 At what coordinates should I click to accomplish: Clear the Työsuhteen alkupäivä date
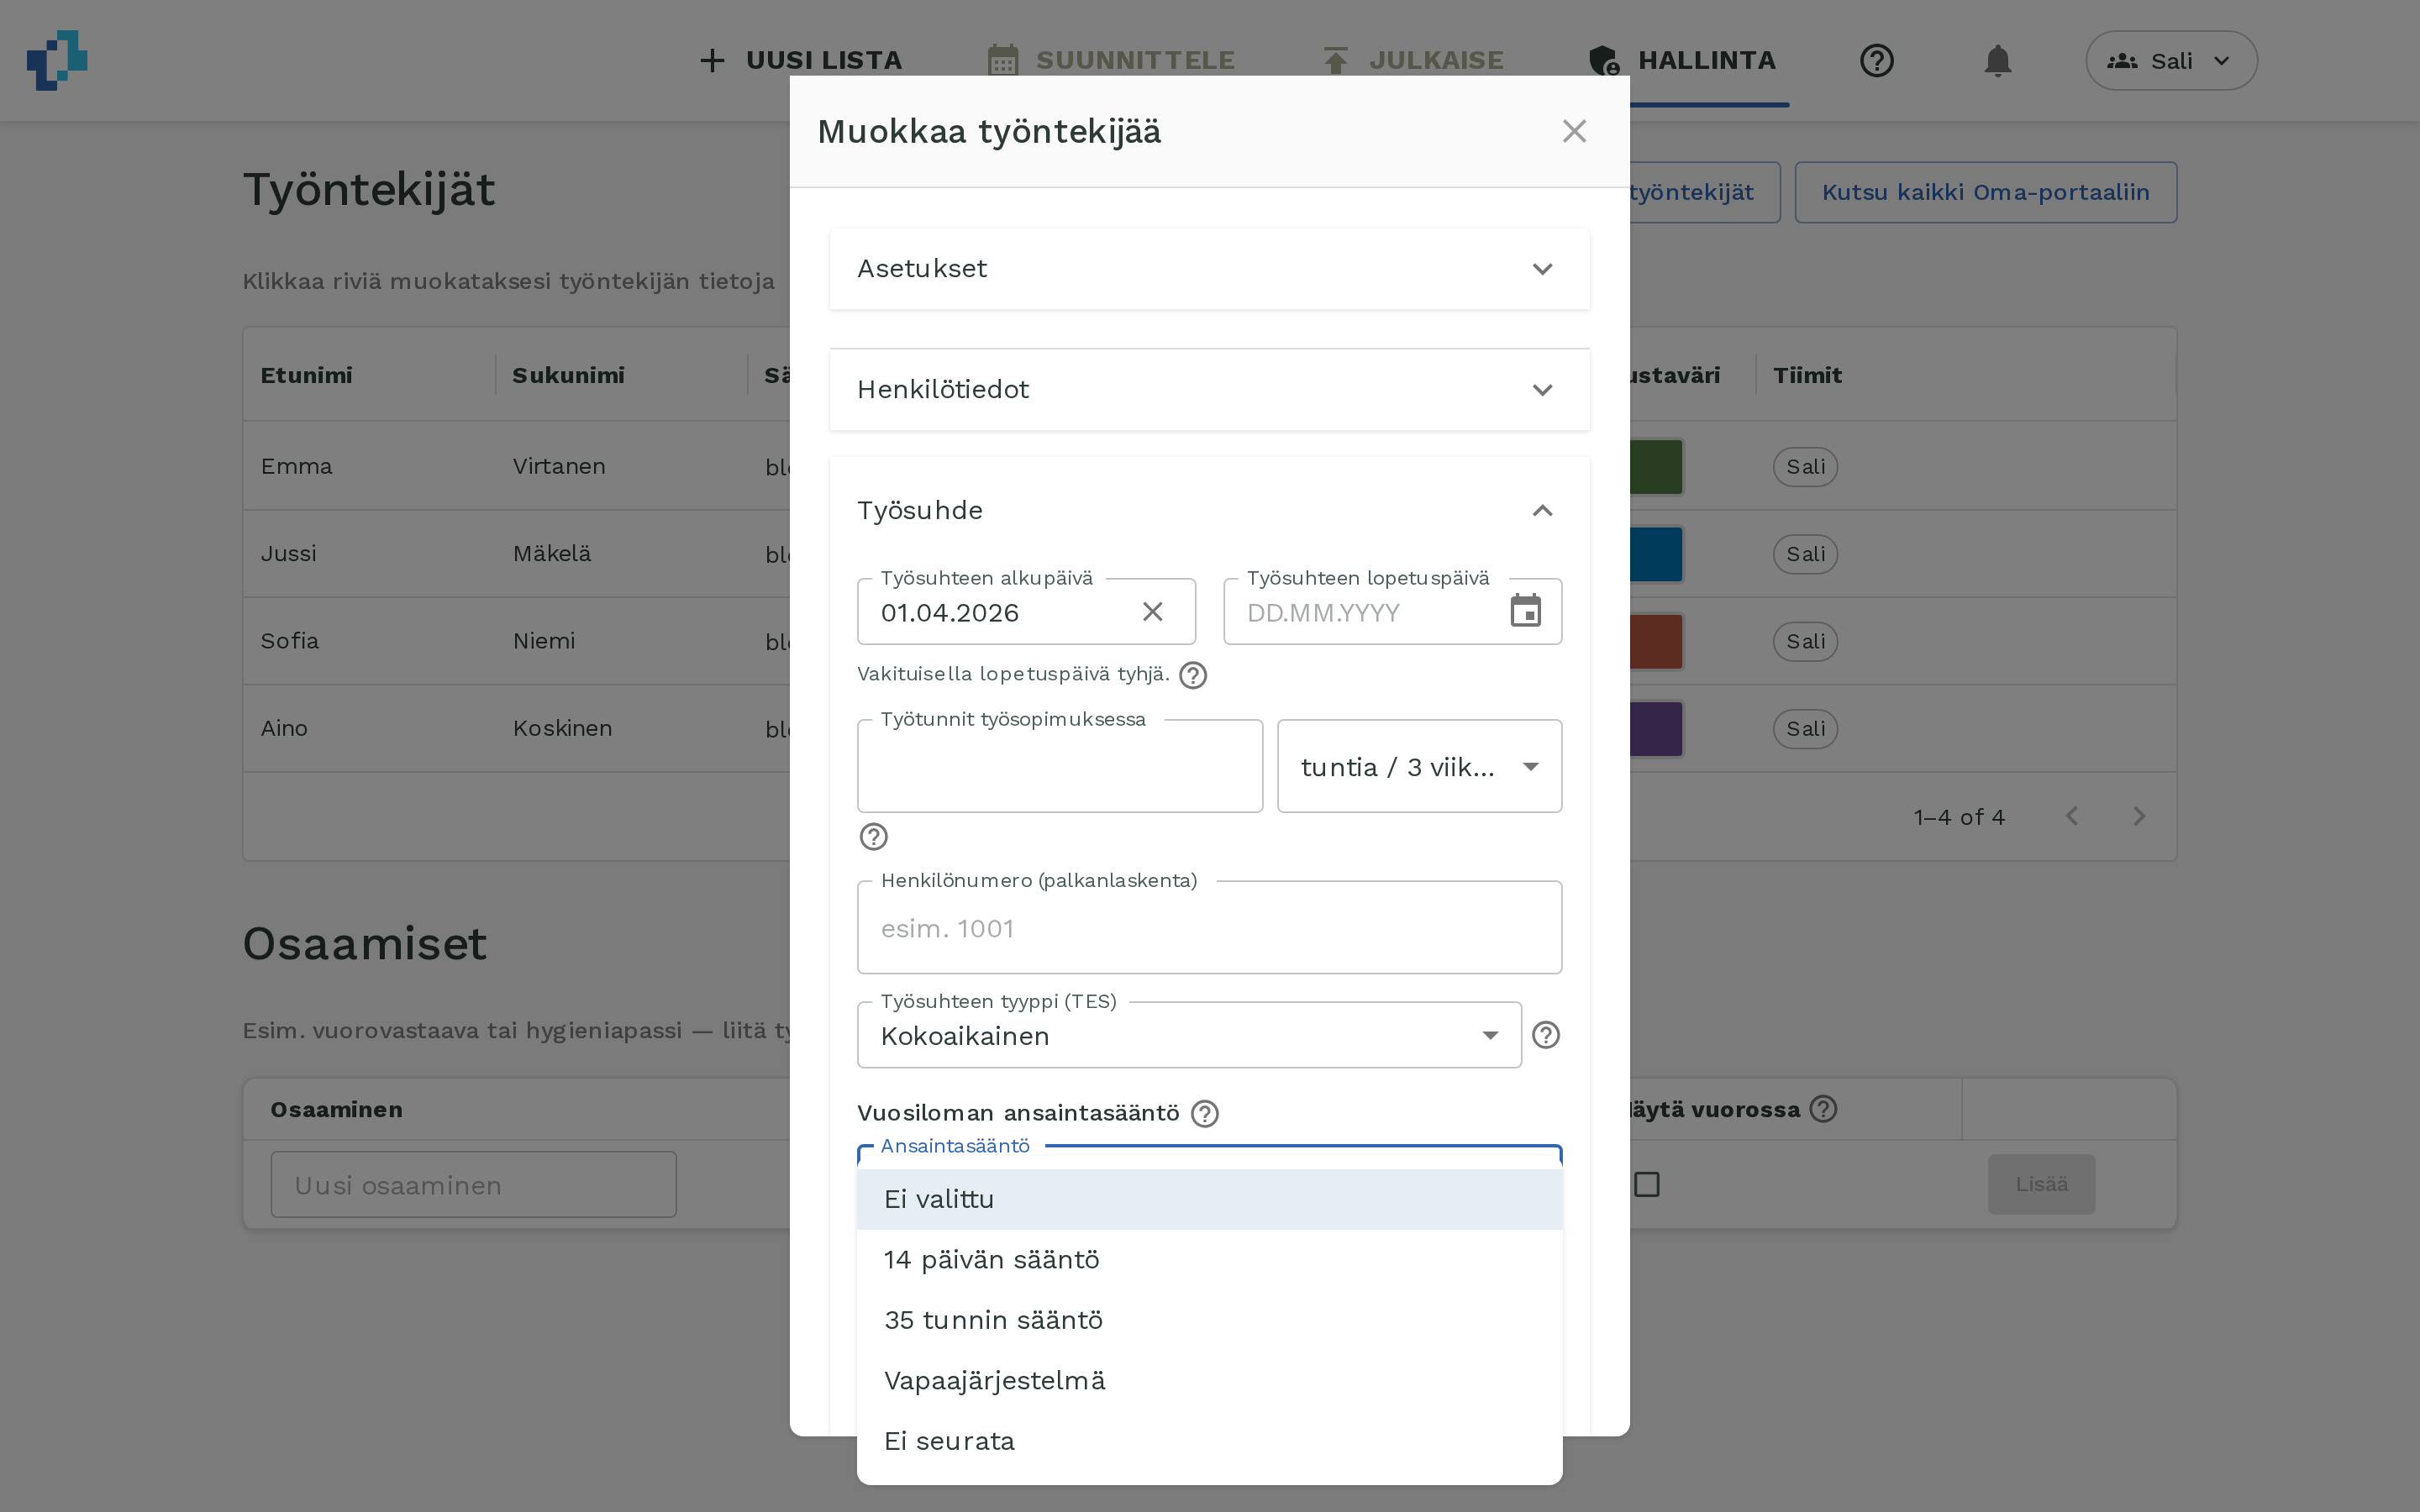(x=1152, y=612)
